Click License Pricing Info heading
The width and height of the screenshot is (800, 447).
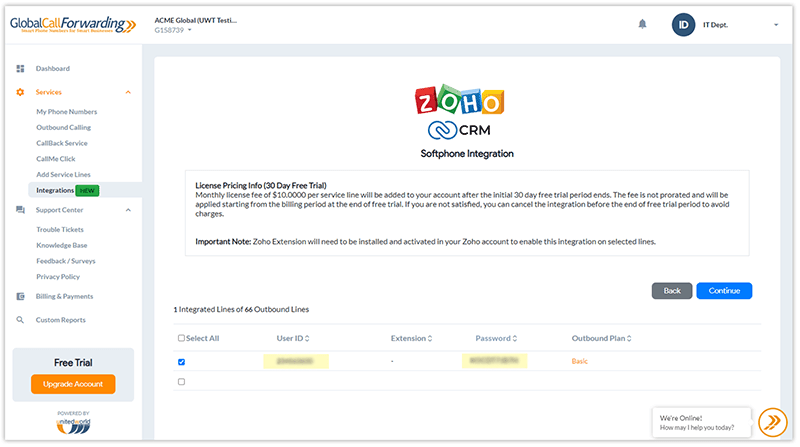point(261,186)
